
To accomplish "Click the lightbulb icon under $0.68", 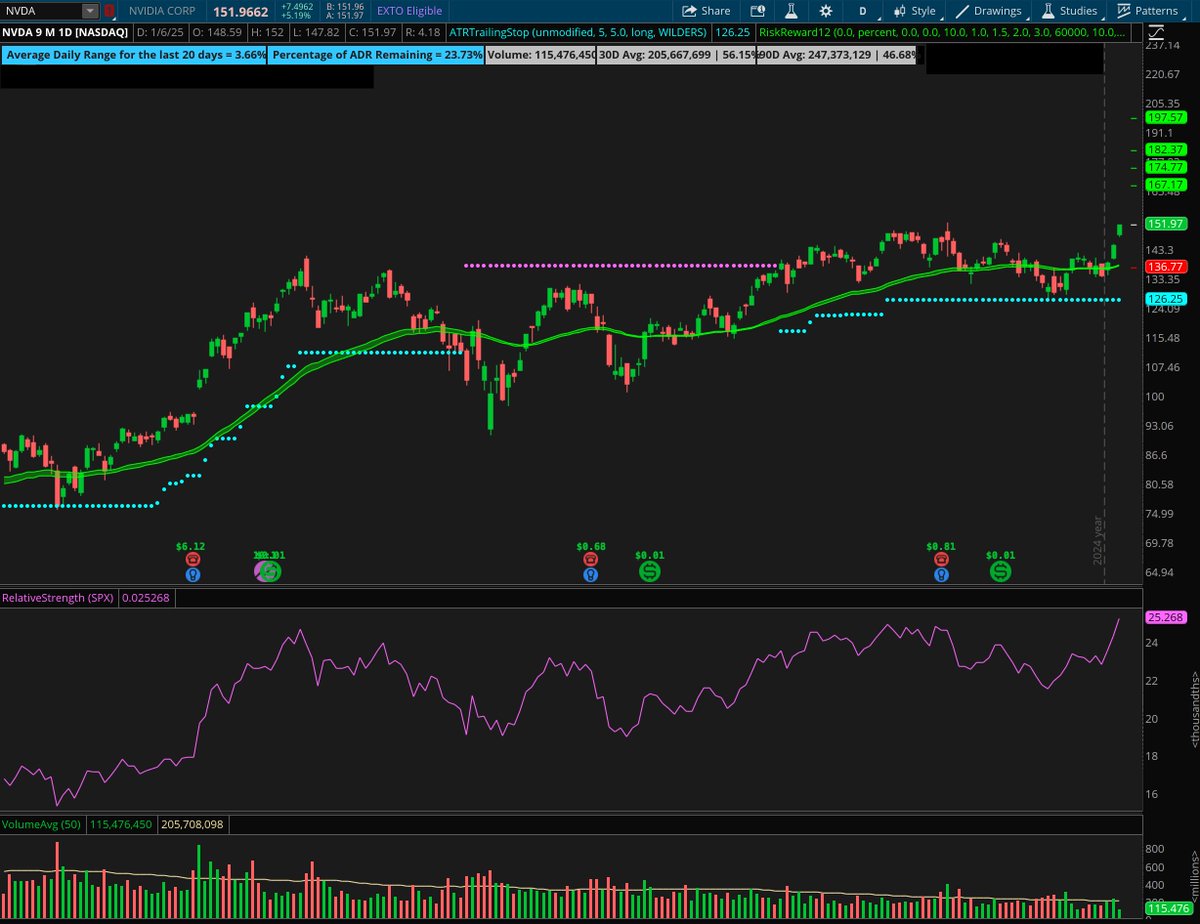I will tap(592, 574).
